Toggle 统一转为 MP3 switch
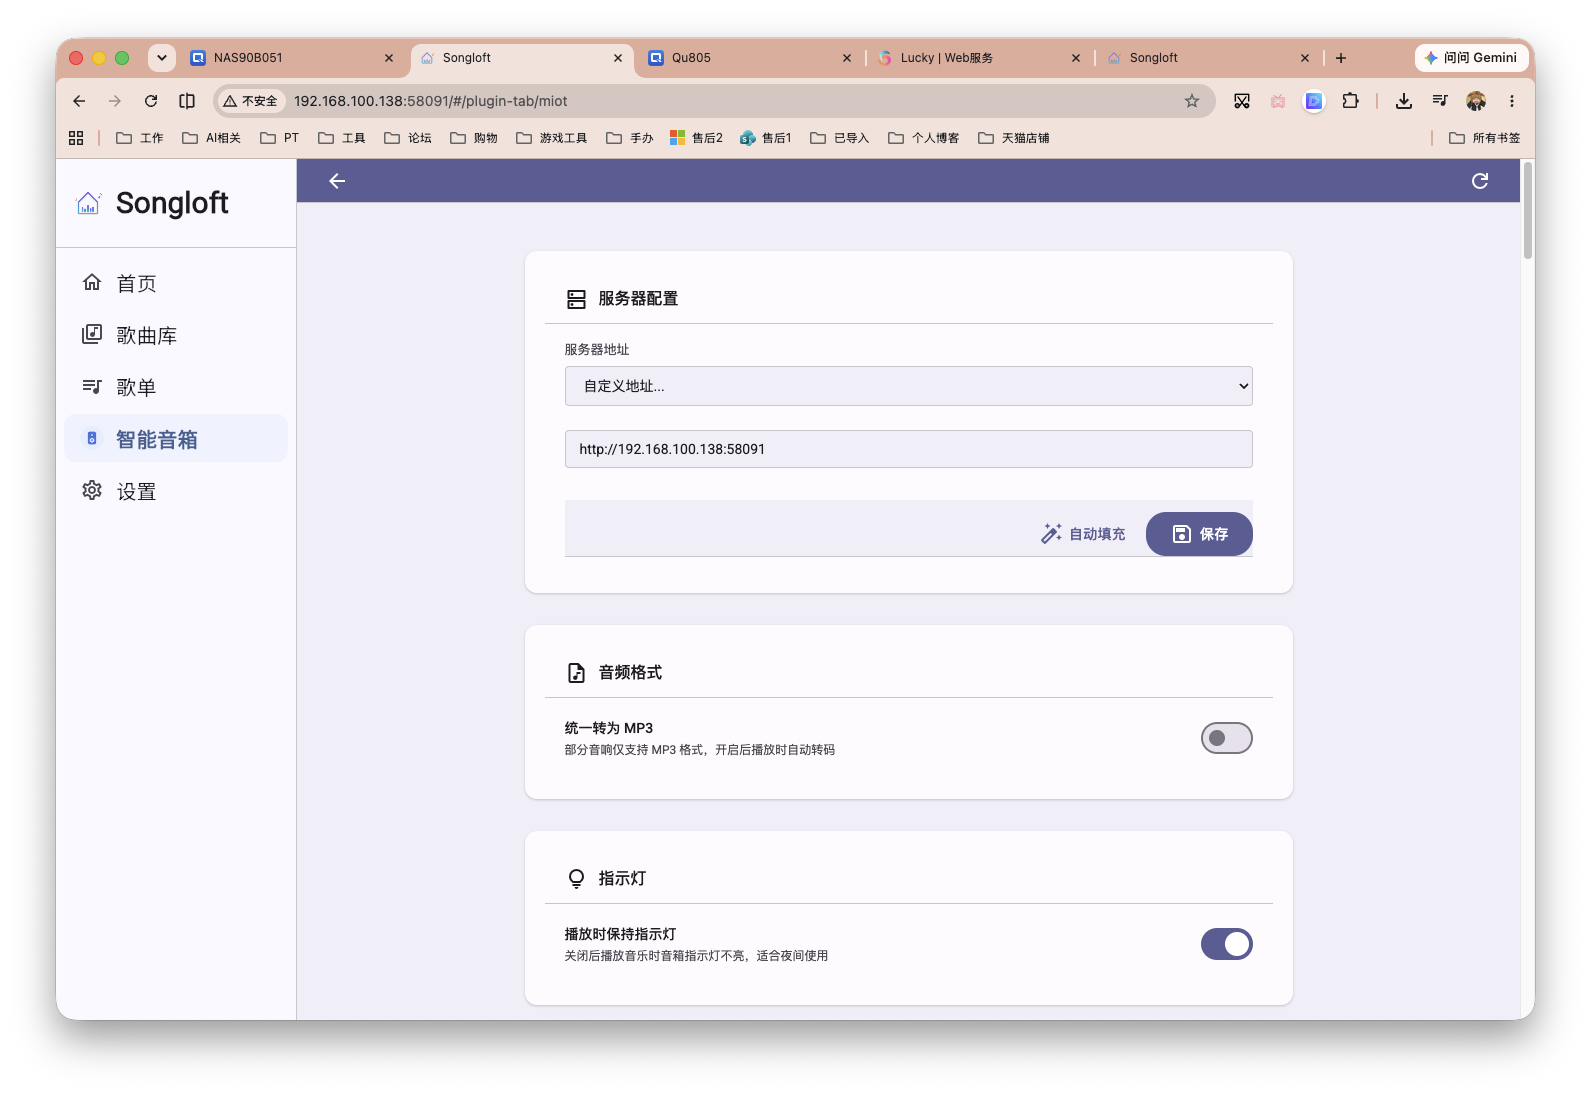1591x1094 pixels. [x=1226, y=738]
